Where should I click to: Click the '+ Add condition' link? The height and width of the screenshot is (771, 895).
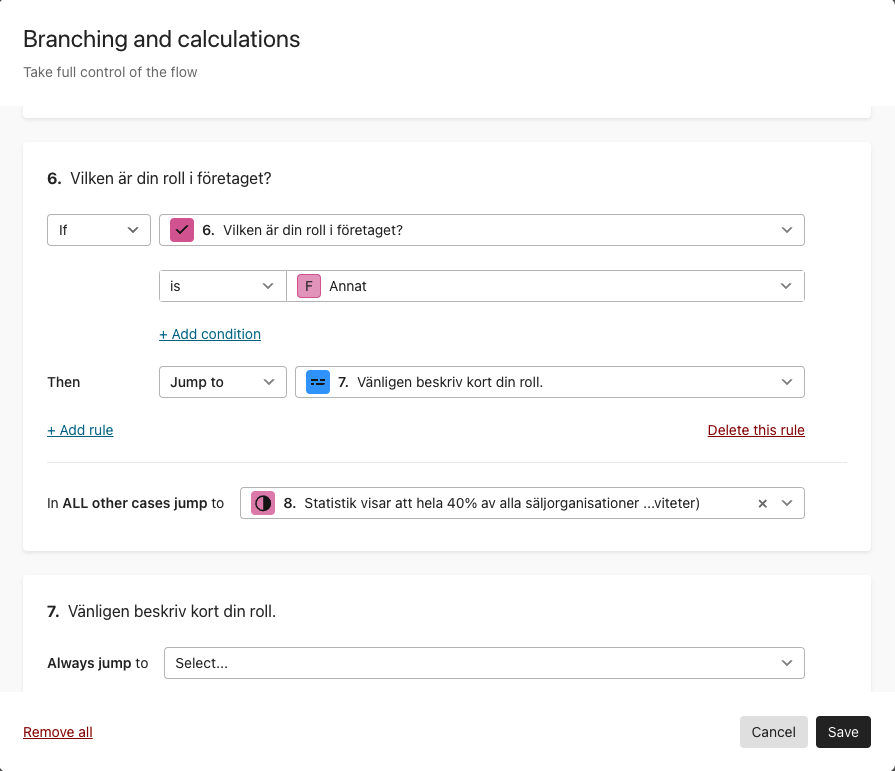(x=210, y=334)
